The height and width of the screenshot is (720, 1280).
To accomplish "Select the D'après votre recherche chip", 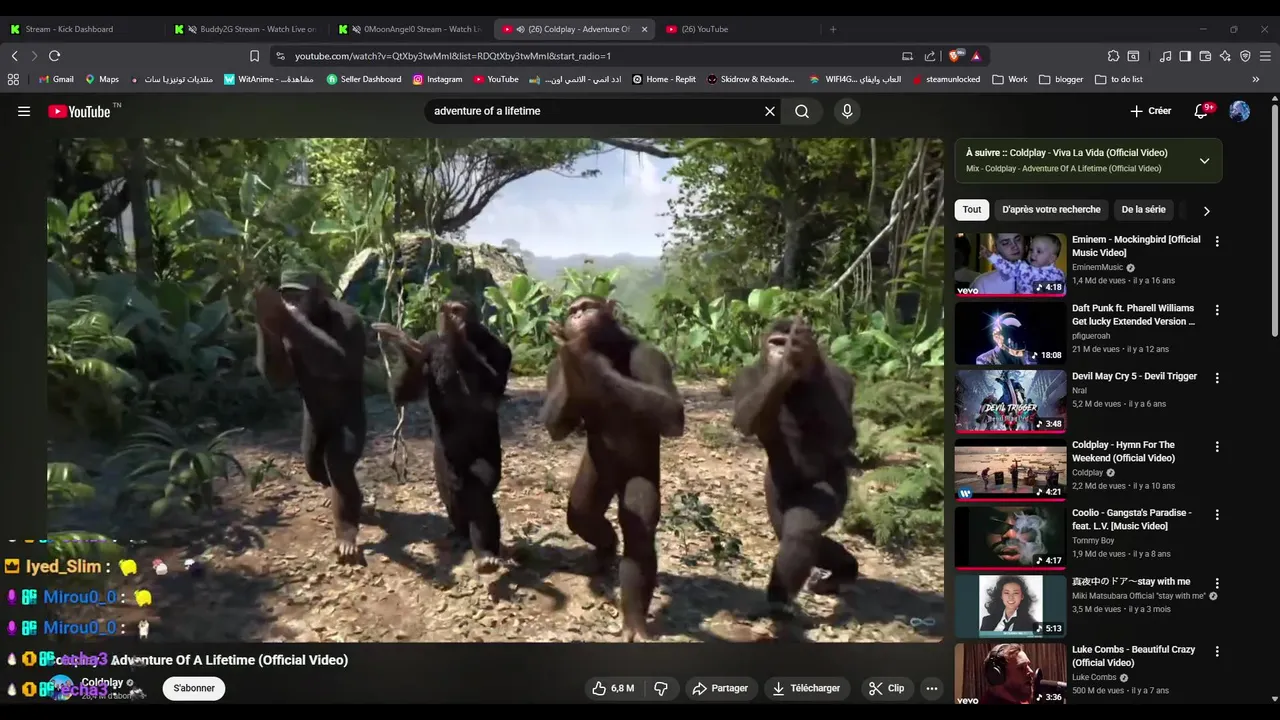I will 1051,210.
